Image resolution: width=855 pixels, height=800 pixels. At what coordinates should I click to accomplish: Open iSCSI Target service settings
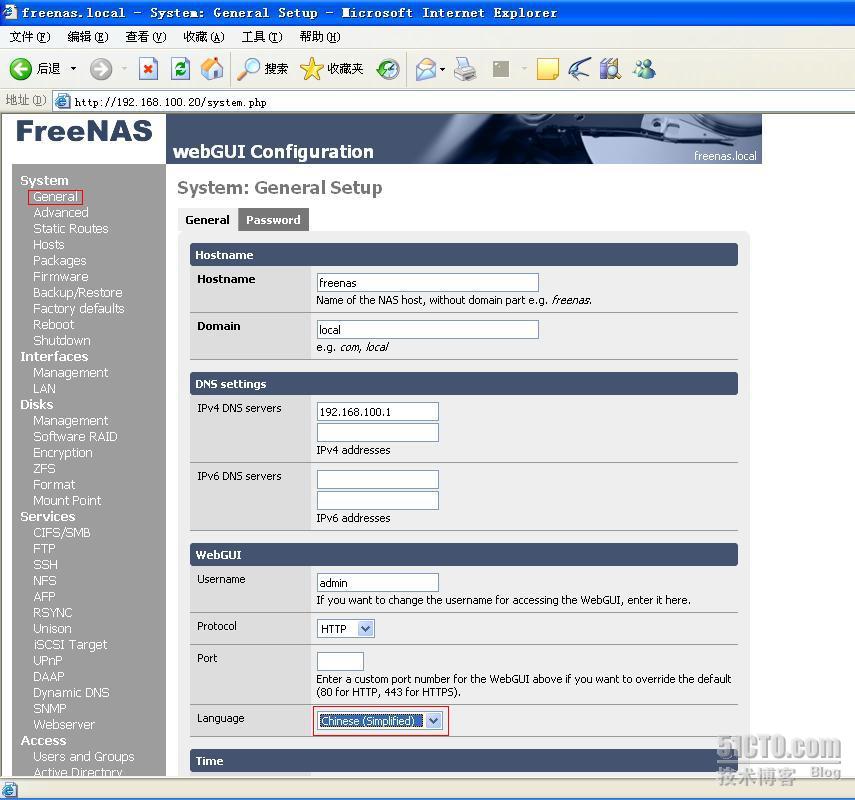point(70,645)
